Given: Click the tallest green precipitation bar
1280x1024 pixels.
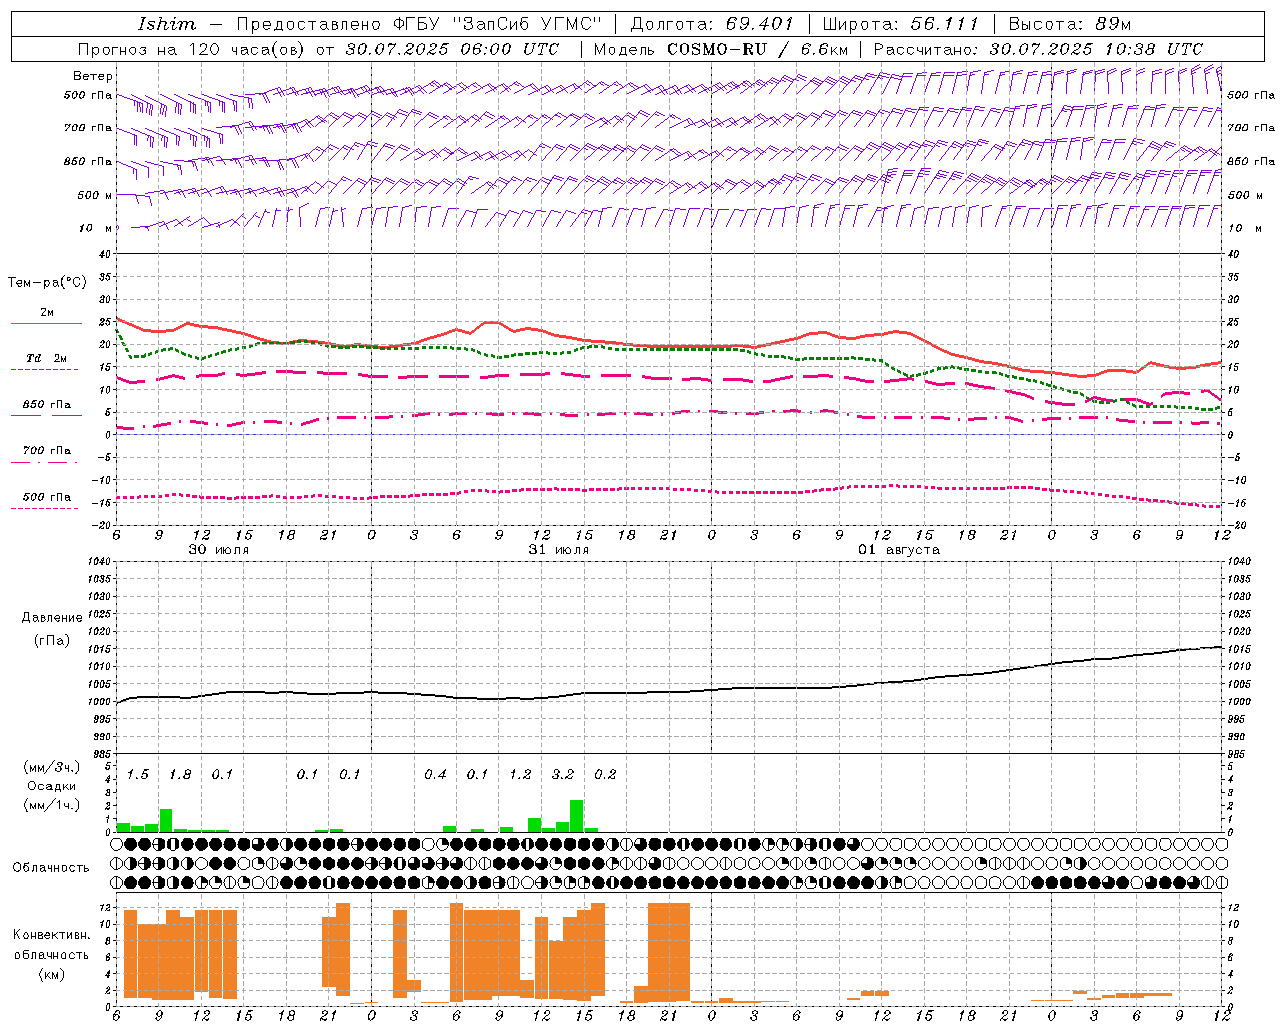Looking at the screenshot, I should (x=577, y=816).
